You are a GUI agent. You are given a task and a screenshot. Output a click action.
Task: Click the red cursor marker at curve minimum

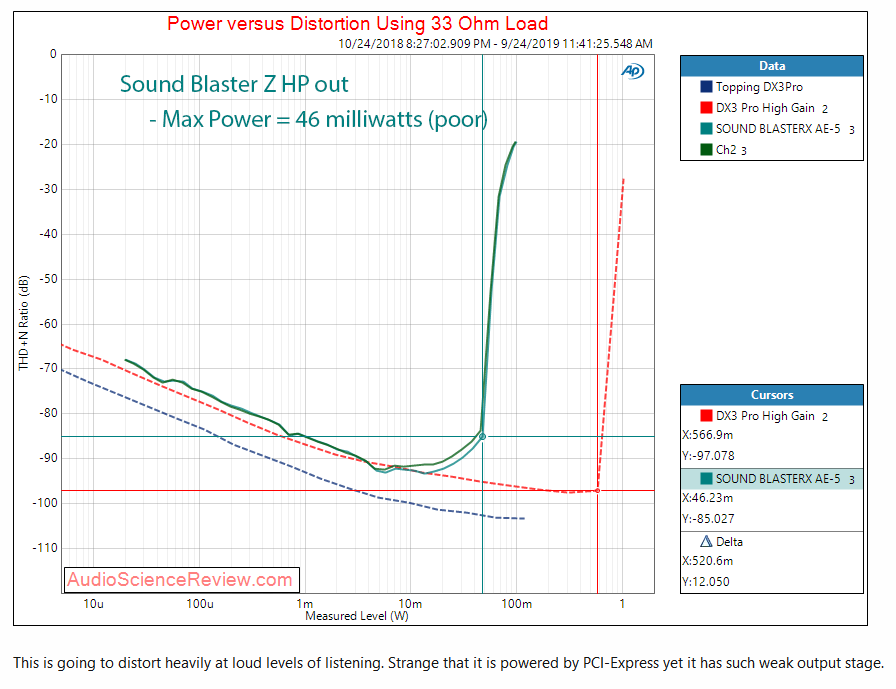pyautogui.click(x=598, y=491)
